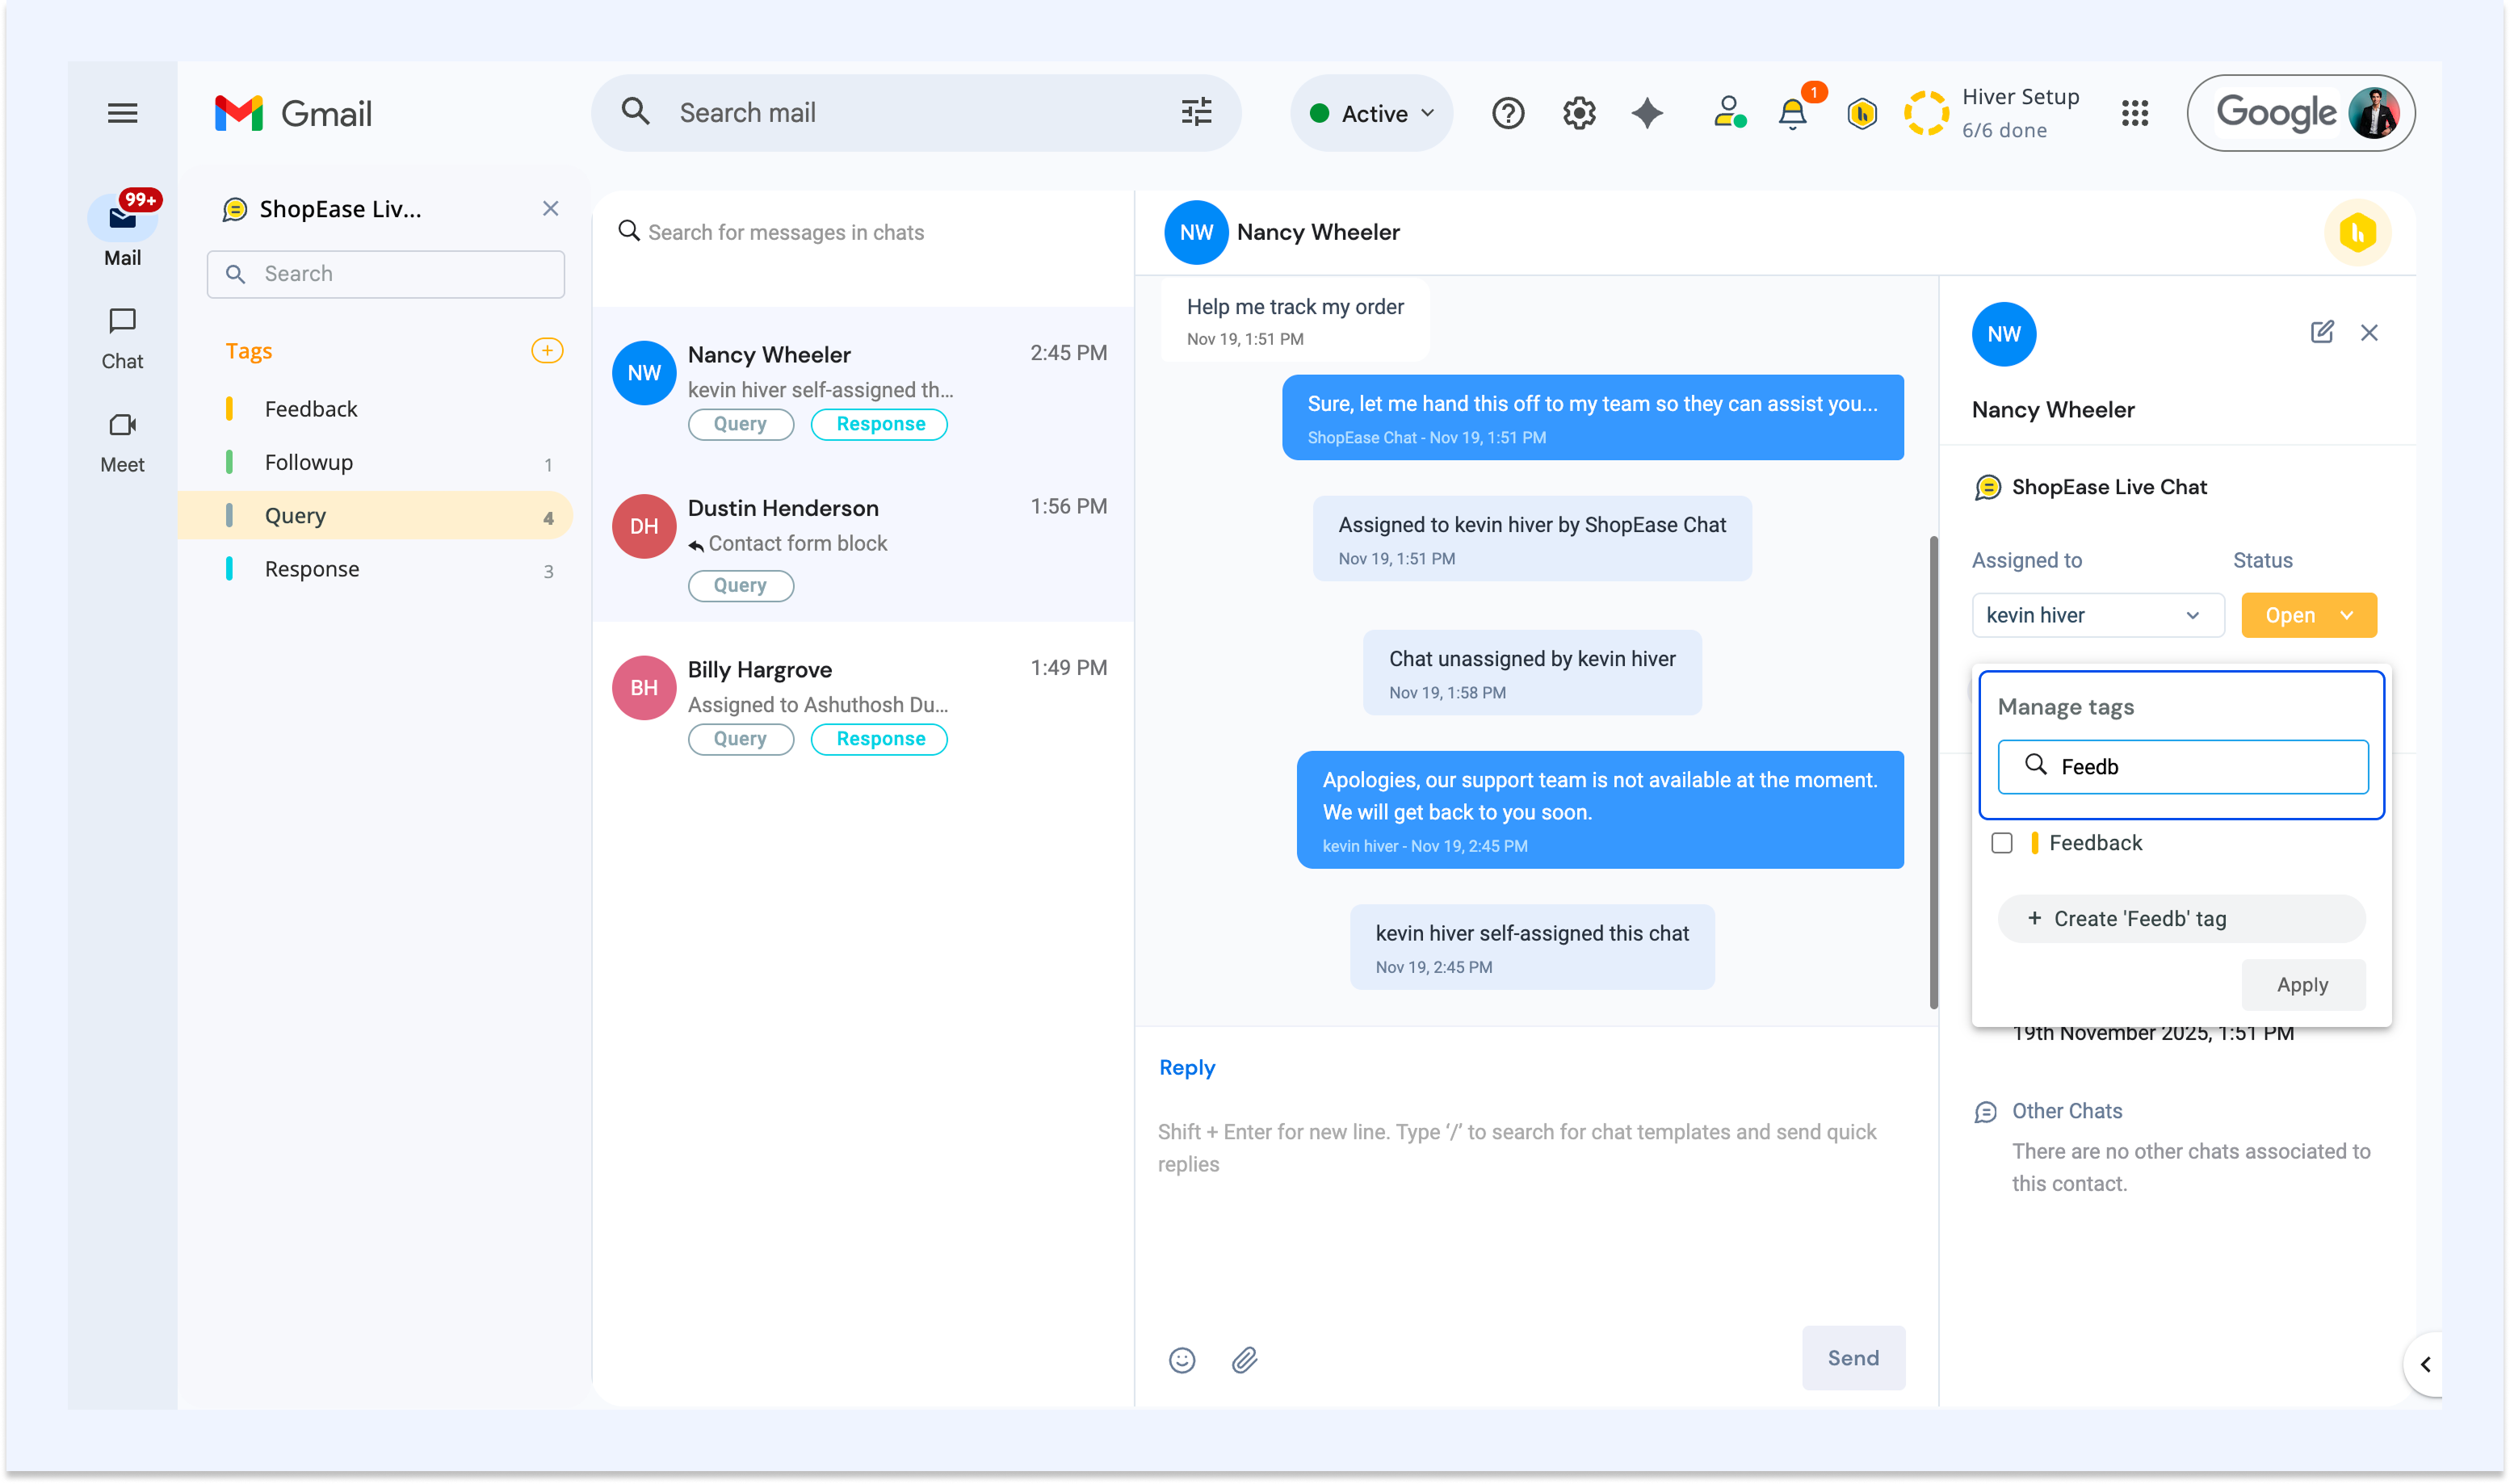This screenshot has height=1484, width=2510.
Task: Focus Search for messages in chats field
Action: [x=862, y=232]
